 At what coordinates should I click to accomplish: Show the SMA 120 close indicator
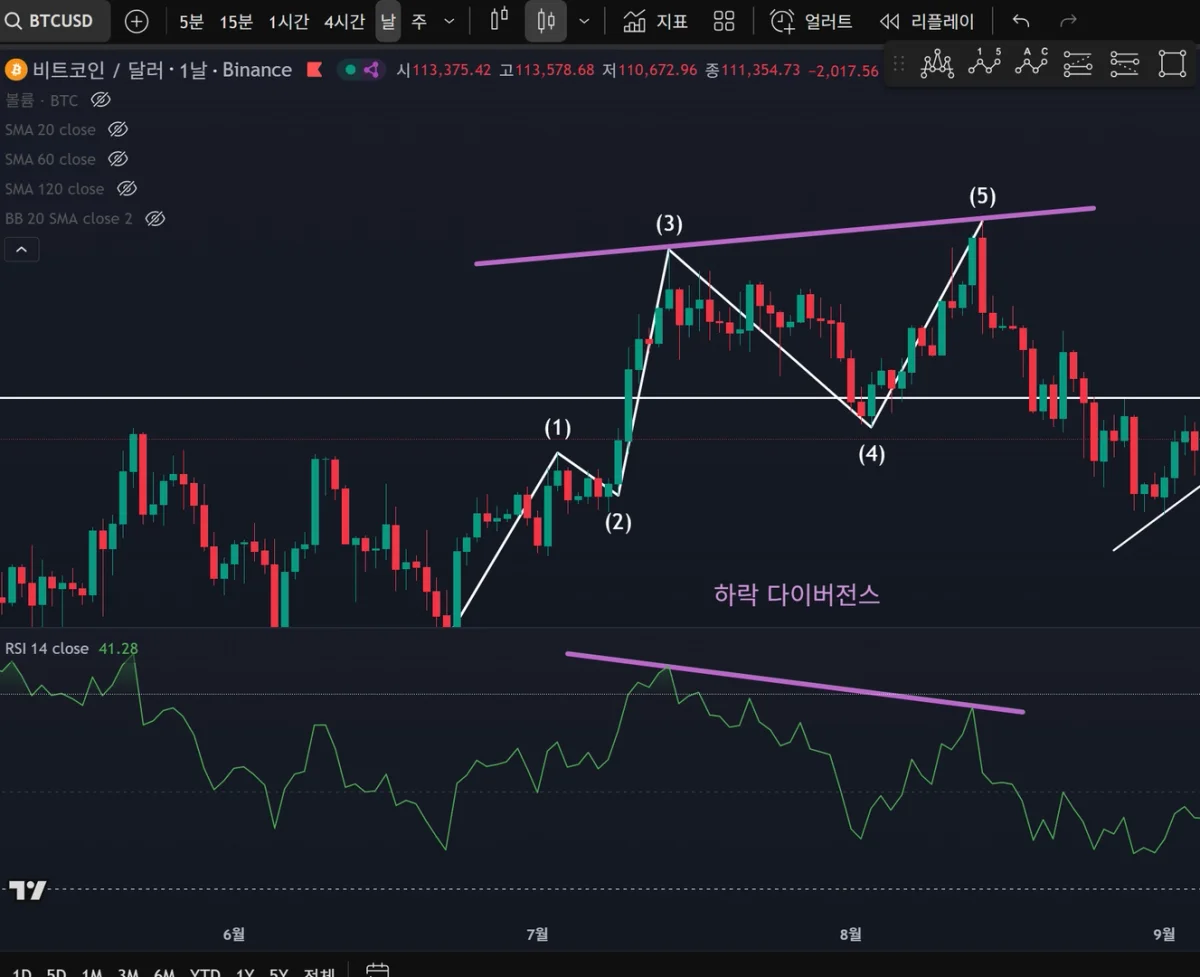pos(126,188)
